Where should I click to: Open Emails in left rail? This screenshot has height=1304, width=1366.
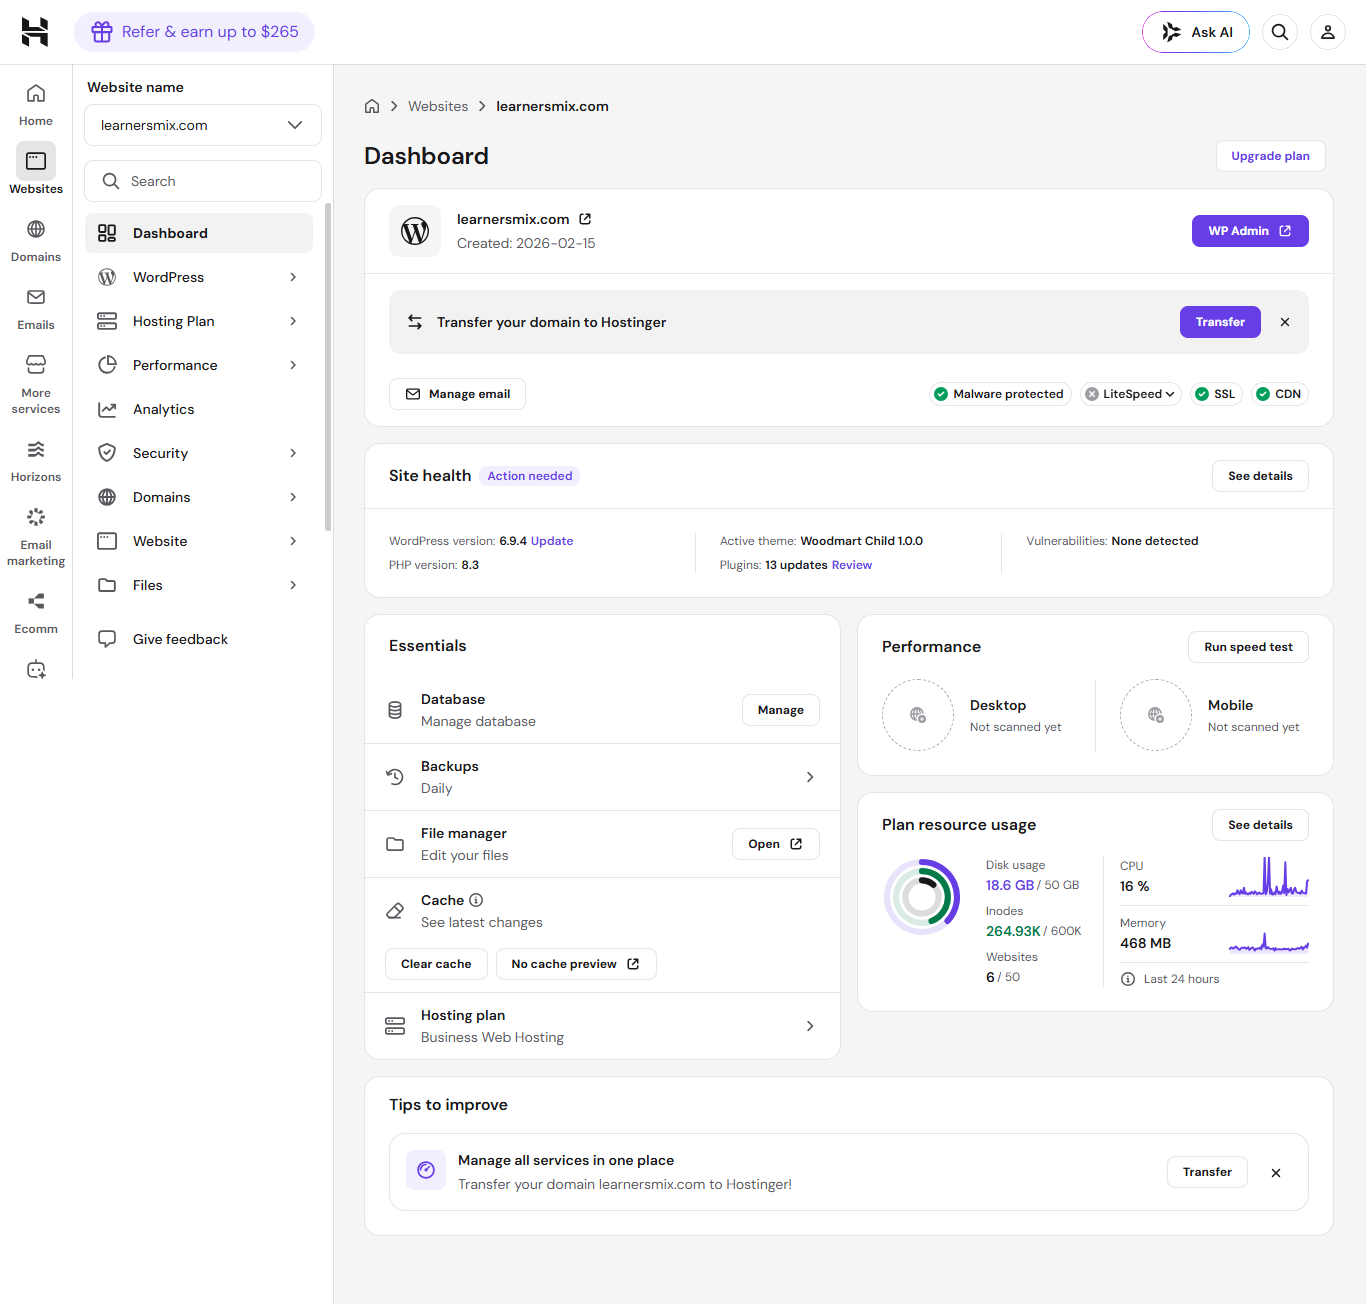(x=36, y=309)
